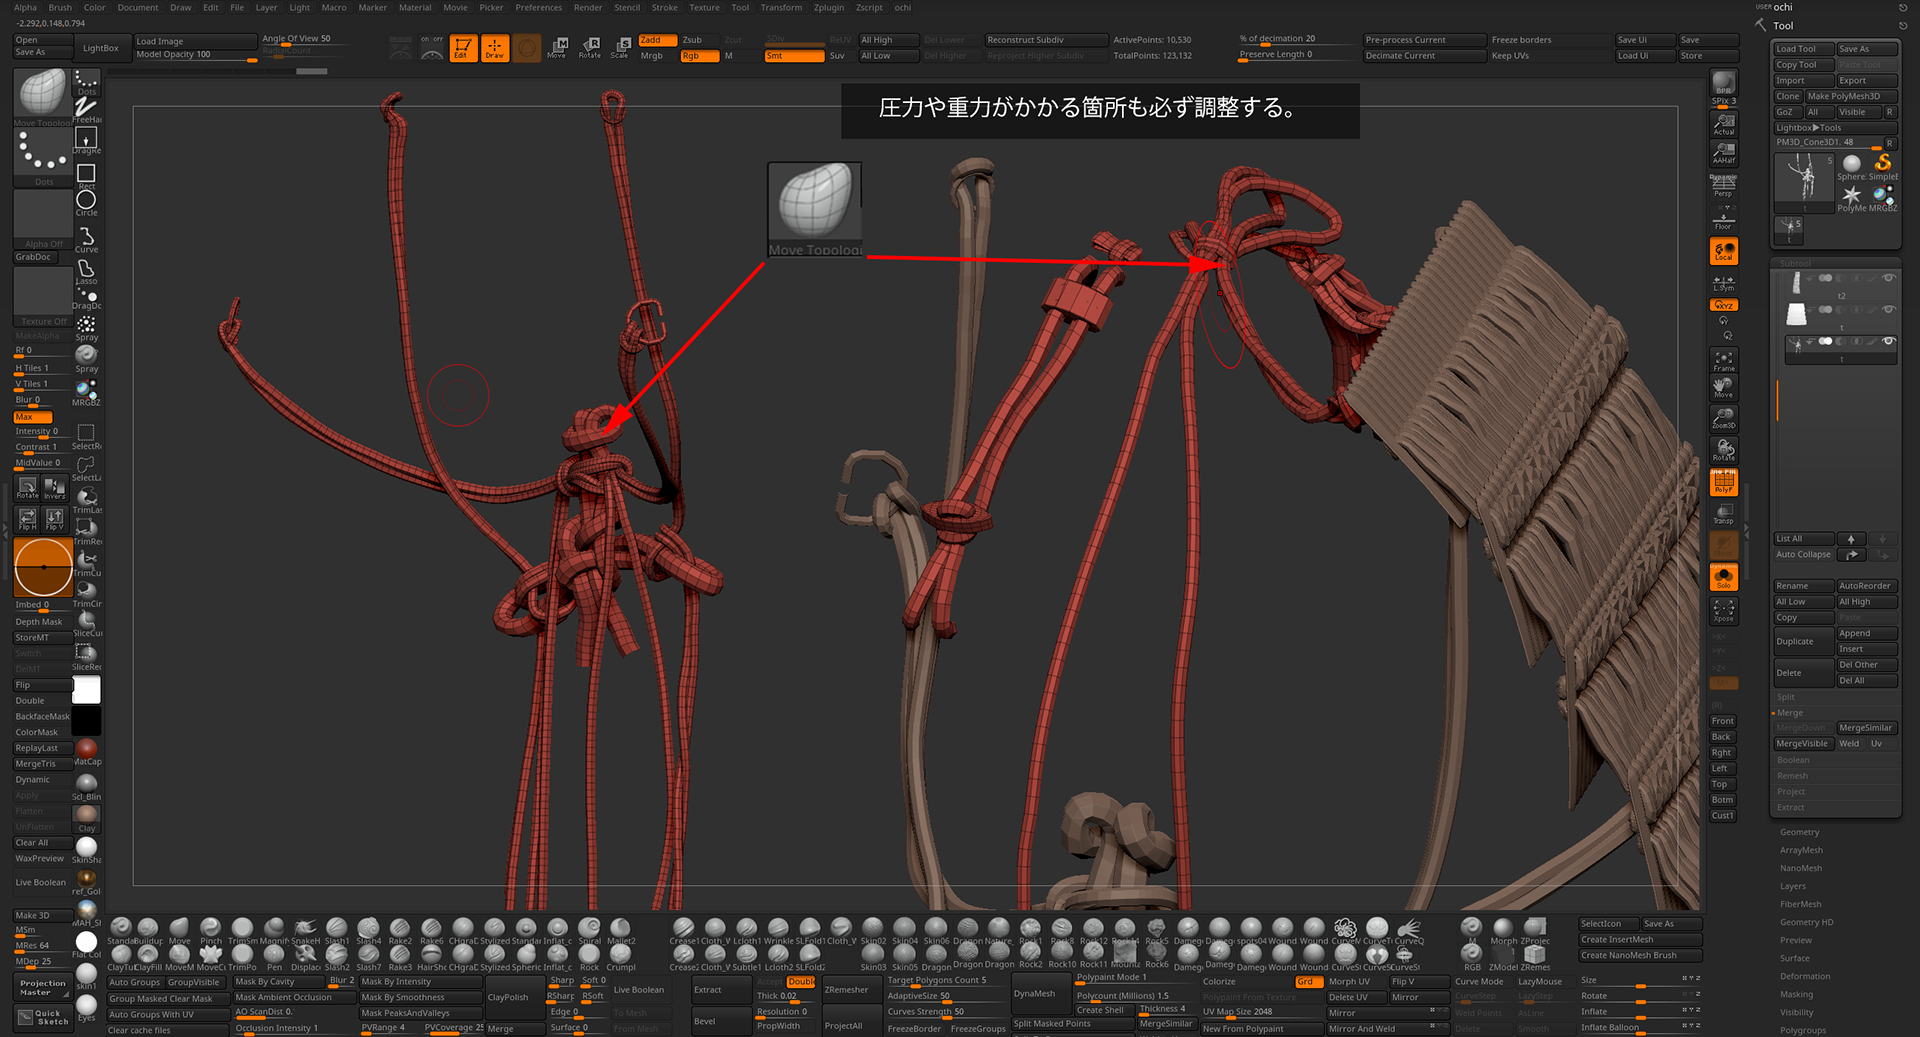Screen dimensions: 1920x1037
Task: Click the MergeVisible button
Action: tap(1803, 744)
